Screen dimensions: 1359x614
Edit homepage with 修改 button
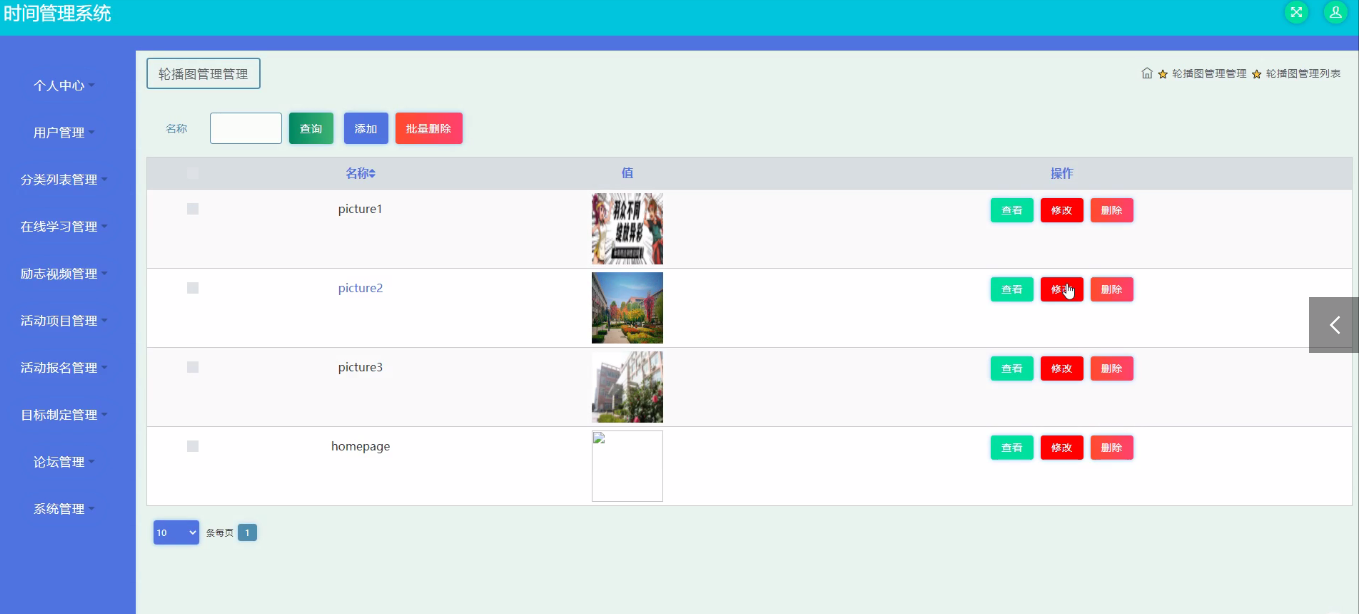1062,447
